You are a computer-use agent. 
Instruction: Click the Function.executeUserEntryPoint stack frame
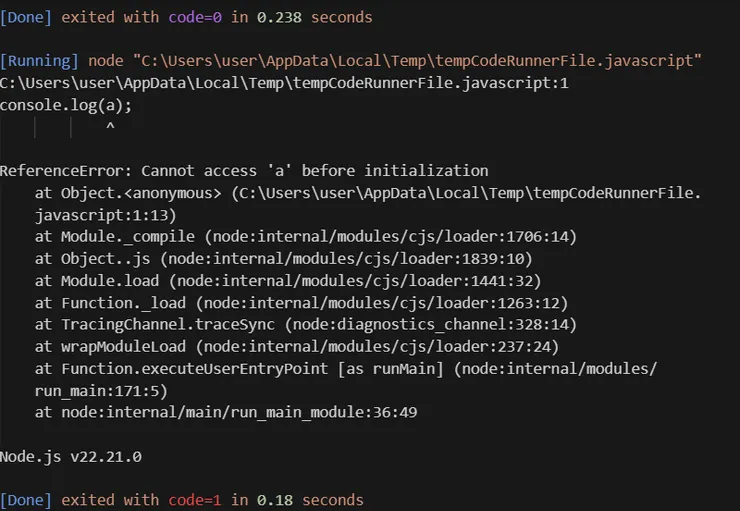click(345, 368)
